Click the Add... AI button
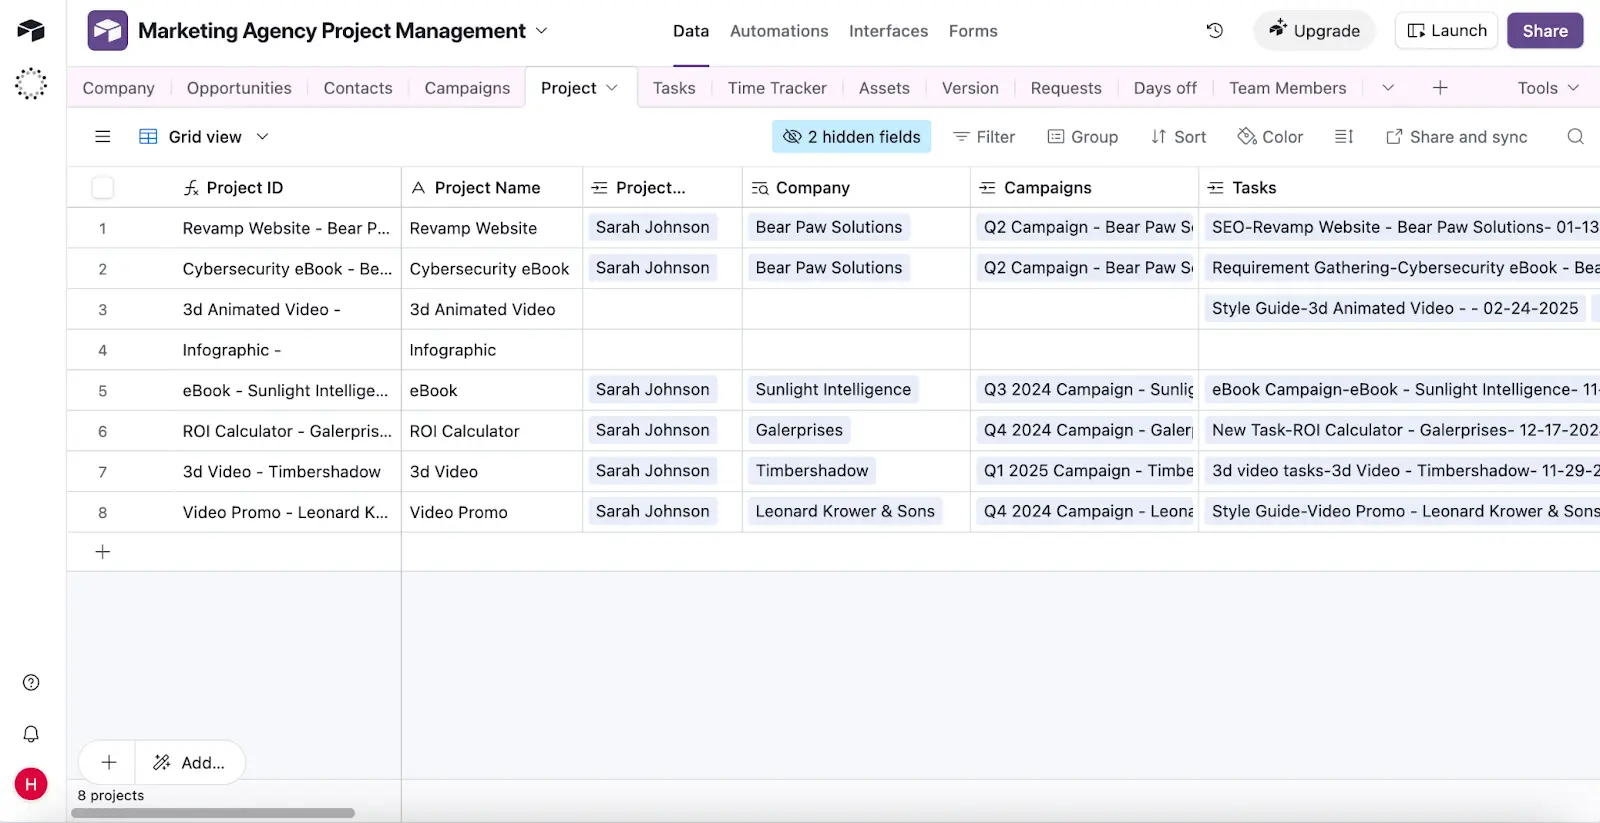The image size is (1600, 823). coord(189,763)
